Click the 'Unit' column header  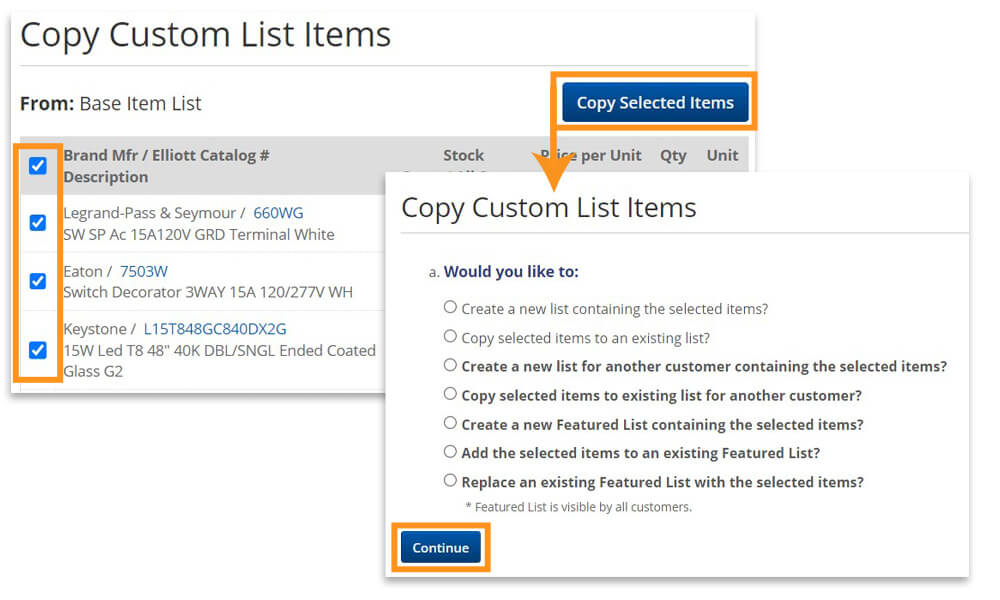click(x=722, y=156)
